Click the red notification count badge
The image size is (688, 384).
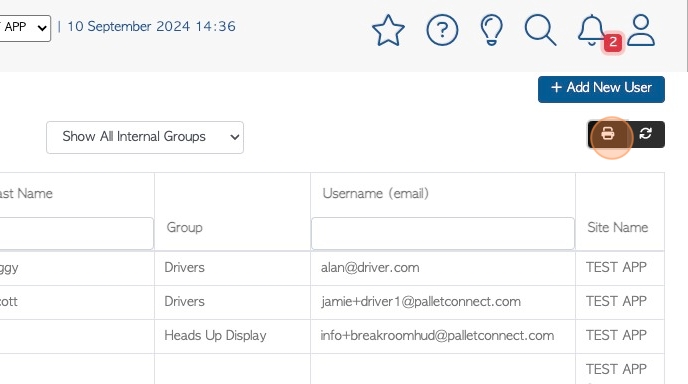[613, 43]
